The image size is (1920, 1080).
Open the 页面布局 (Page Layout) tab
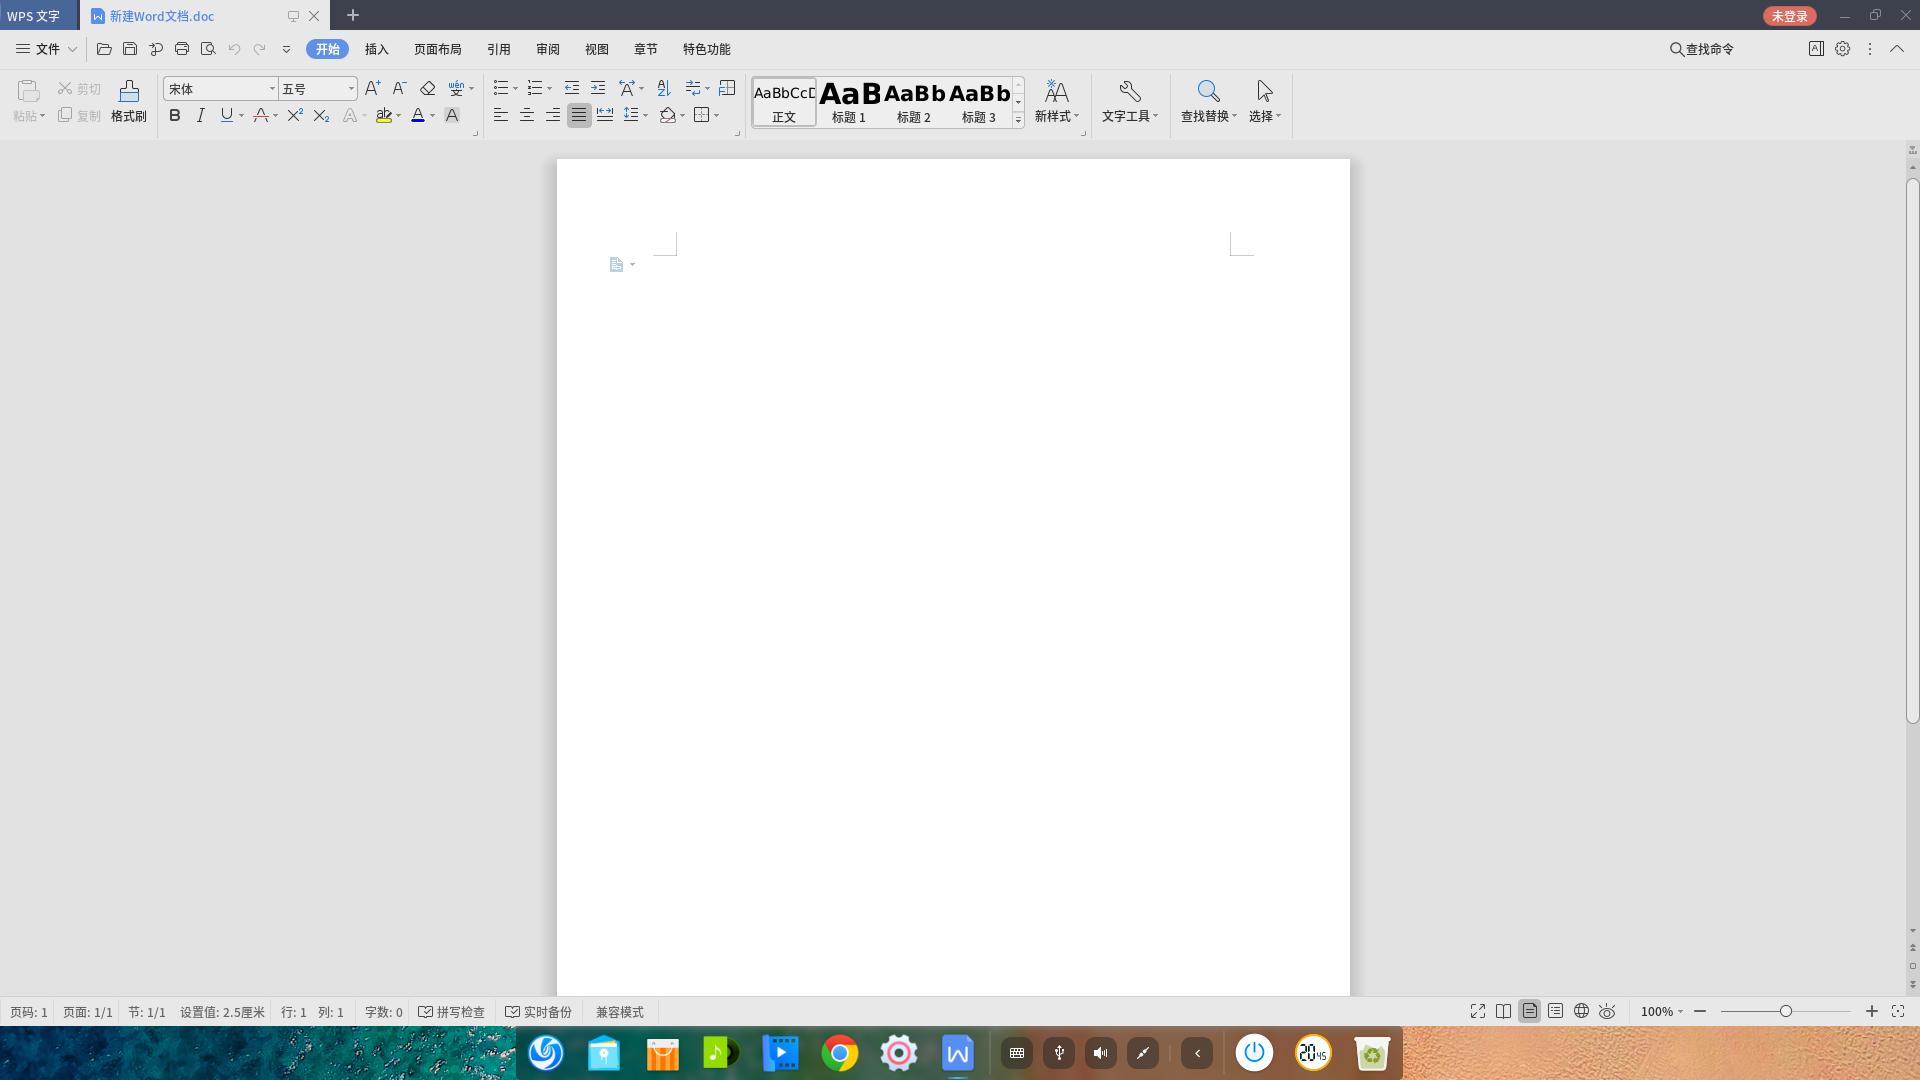[x=438, y=49]
